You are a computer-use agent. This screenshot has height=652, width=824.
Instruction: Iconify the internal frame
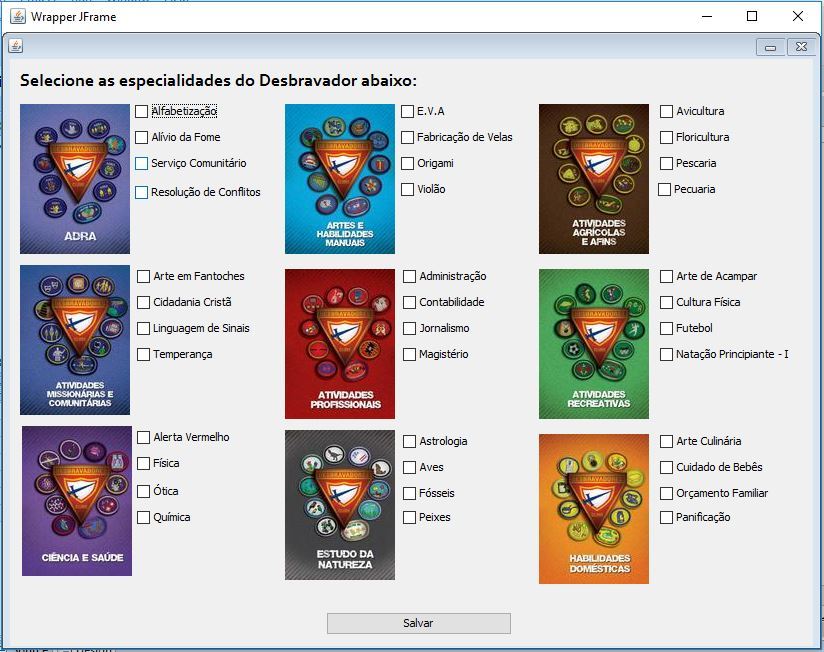point(770,47)
